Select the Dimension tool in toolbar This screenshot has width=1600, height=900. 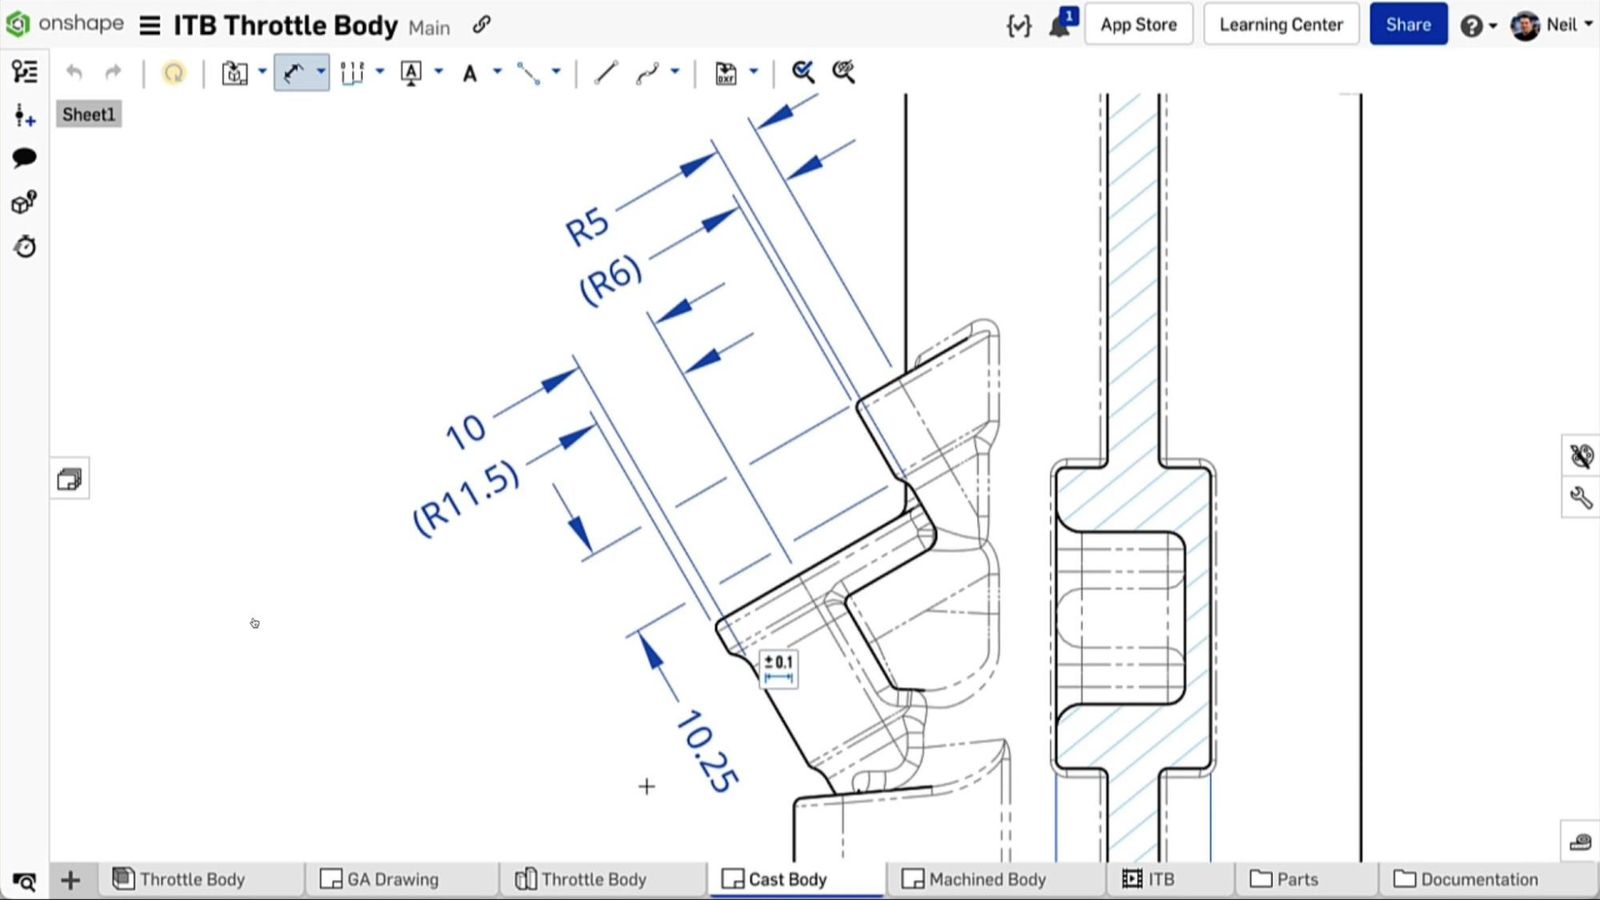tap(293, 72)
